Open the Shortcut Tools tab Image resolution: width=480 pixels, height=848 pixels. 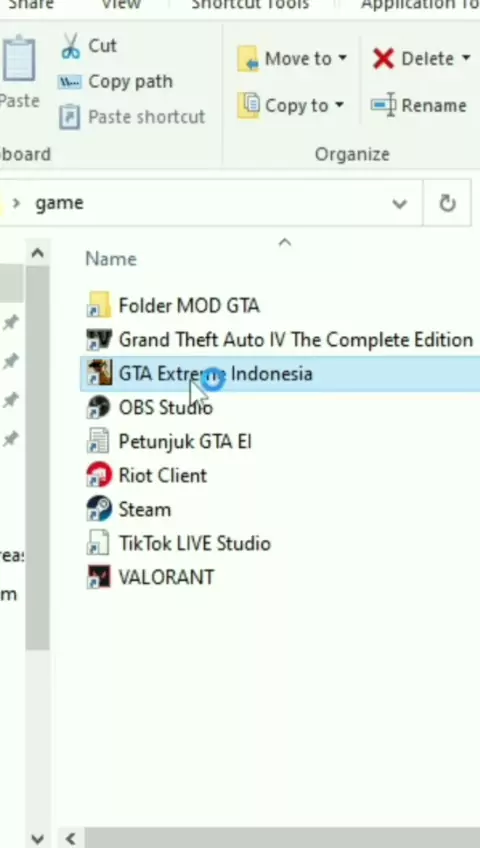click(x=250, y=5)
